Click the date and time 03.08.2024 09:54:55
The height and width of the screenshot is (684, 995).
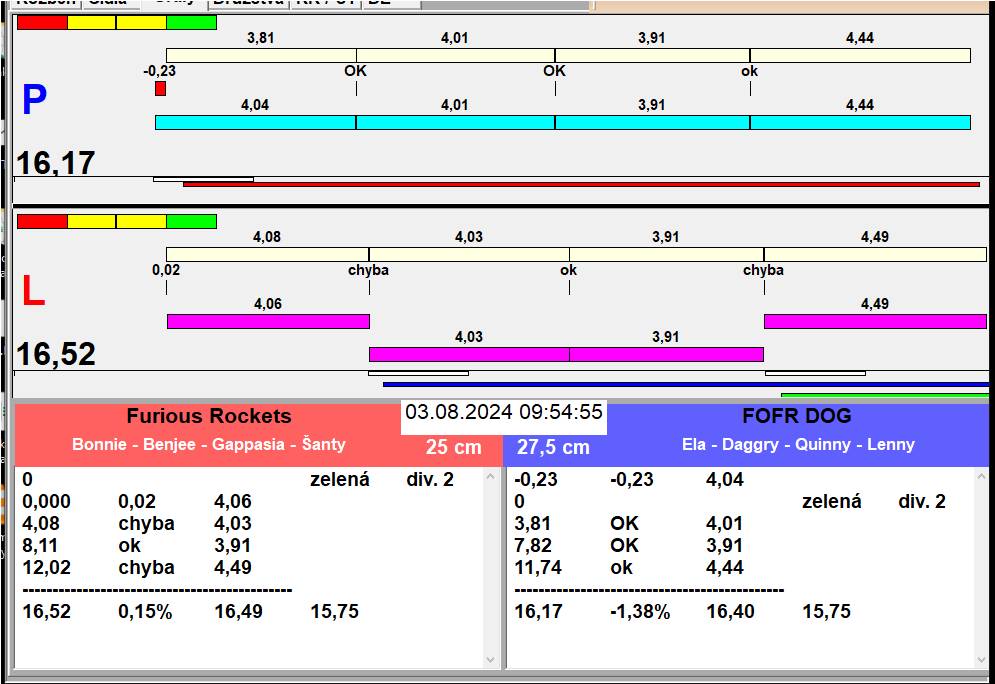(x=504, y=412)
